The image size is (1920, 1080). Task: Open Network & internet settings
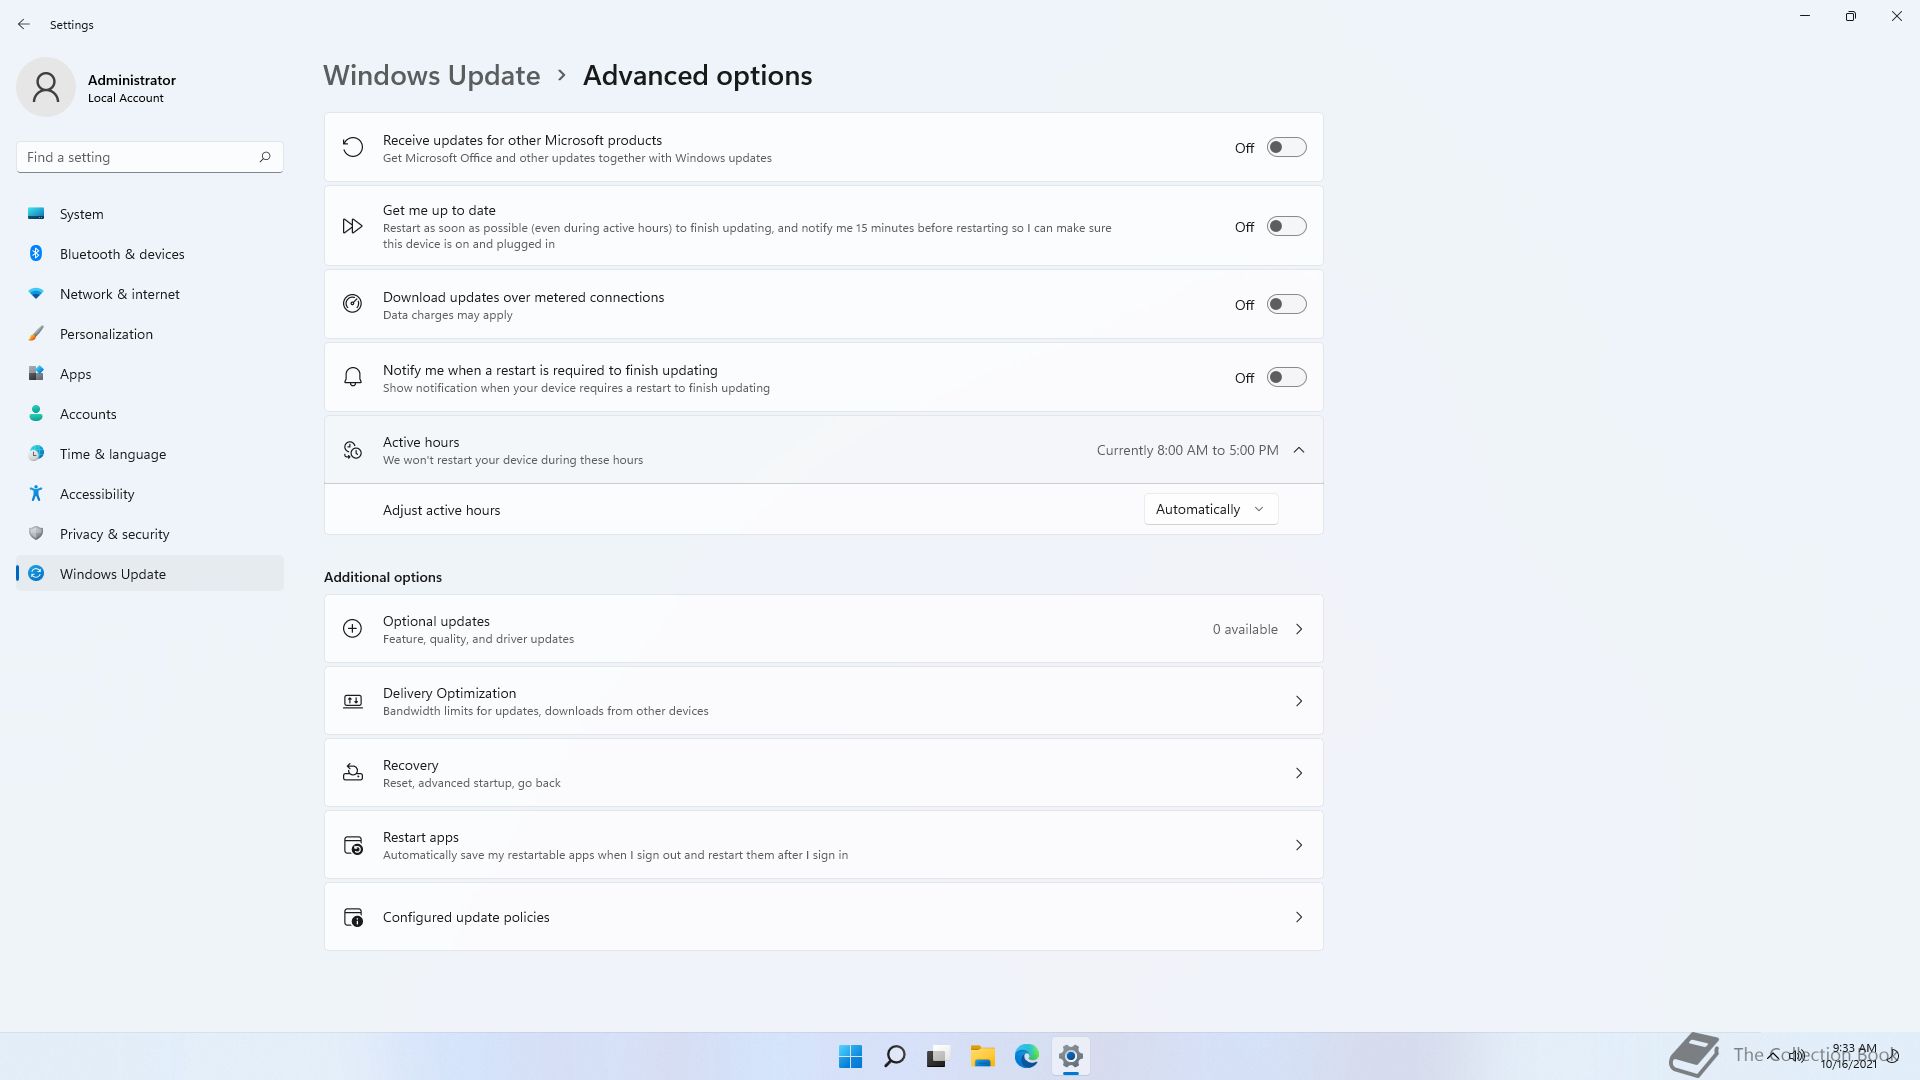coord(150,293)
